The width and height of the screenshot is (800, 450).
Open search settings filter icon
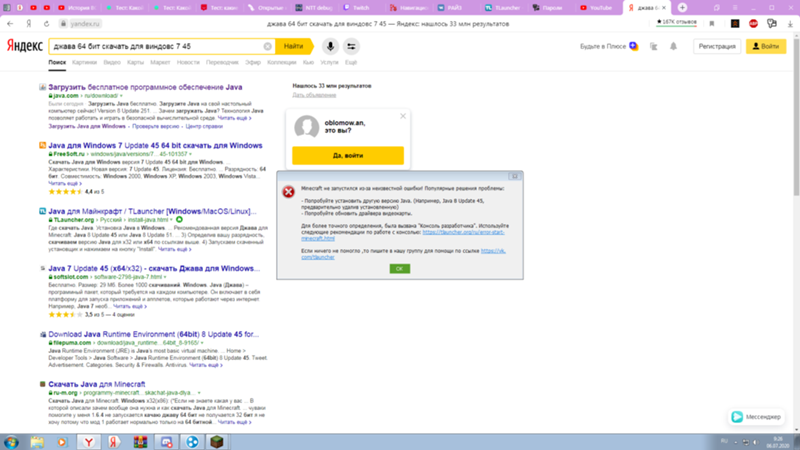point(352,46)
